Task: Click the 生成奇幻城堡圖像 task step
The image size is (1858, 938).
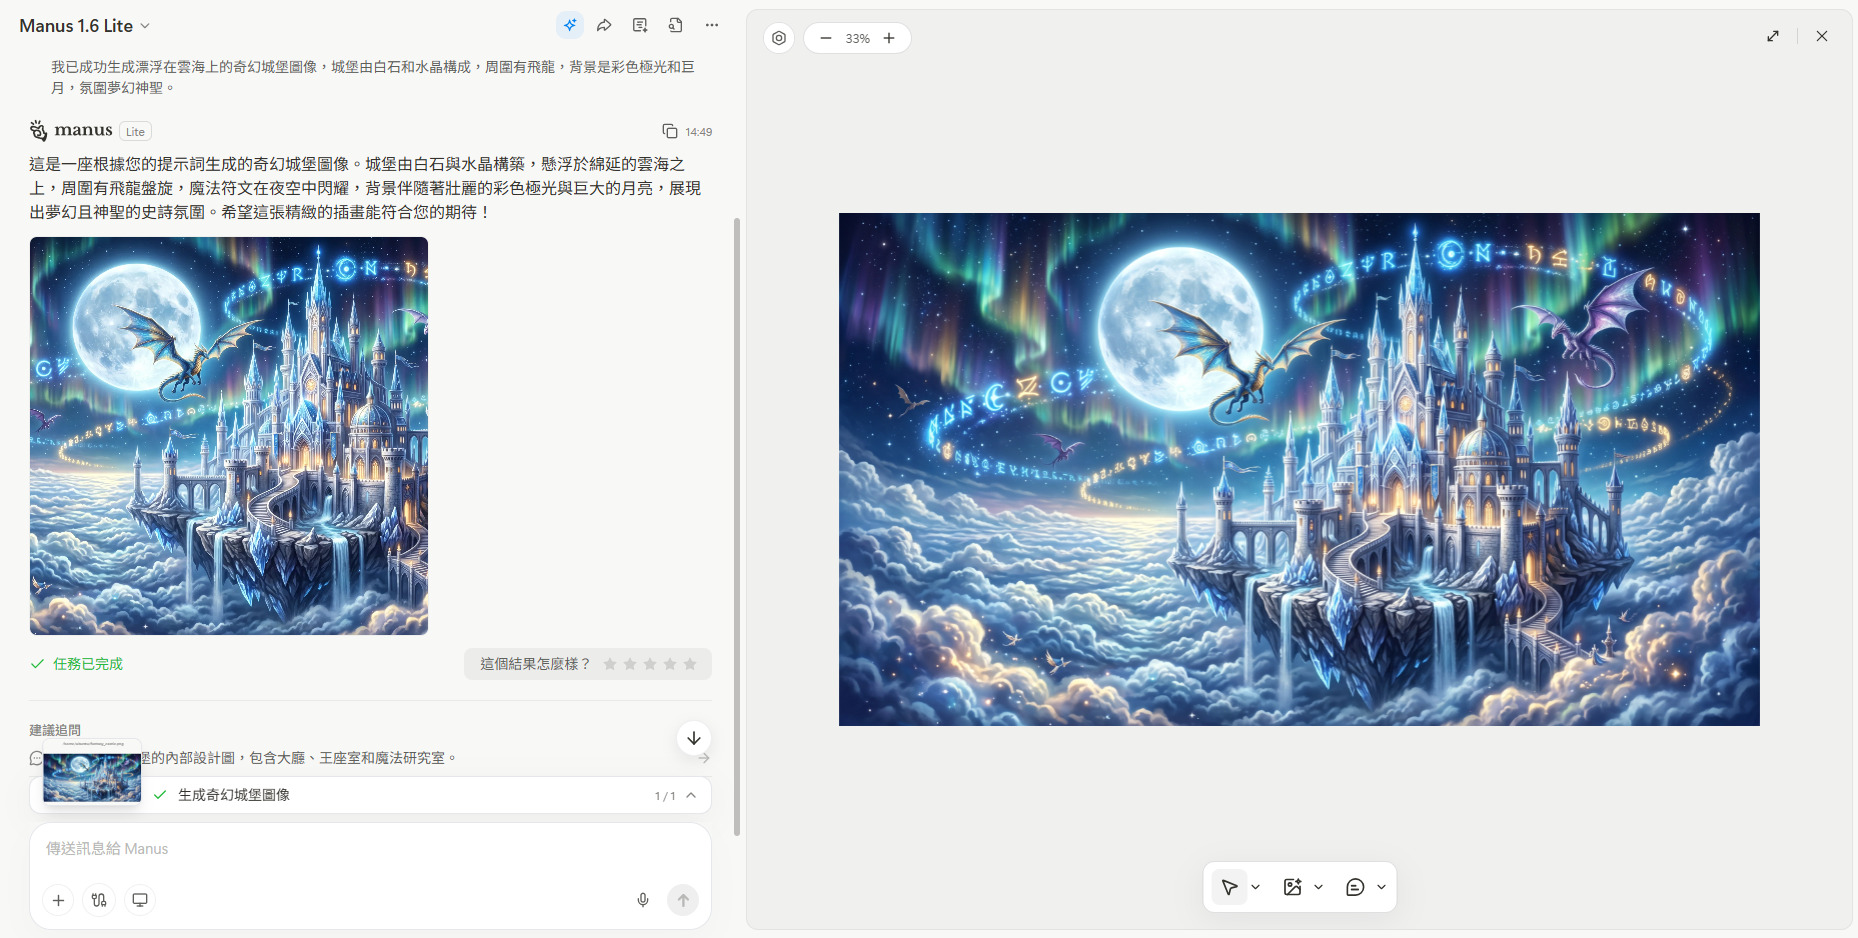Action: click(234, 795)
